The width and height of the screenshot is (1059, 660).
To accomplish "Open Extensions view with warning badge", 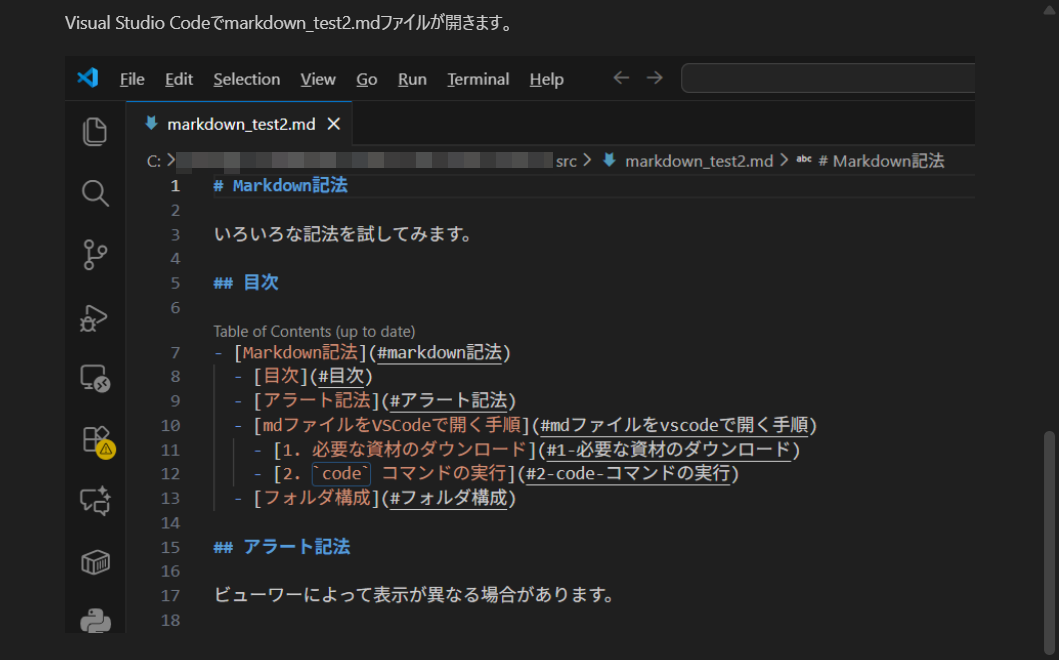I will (x=96, y=441).
